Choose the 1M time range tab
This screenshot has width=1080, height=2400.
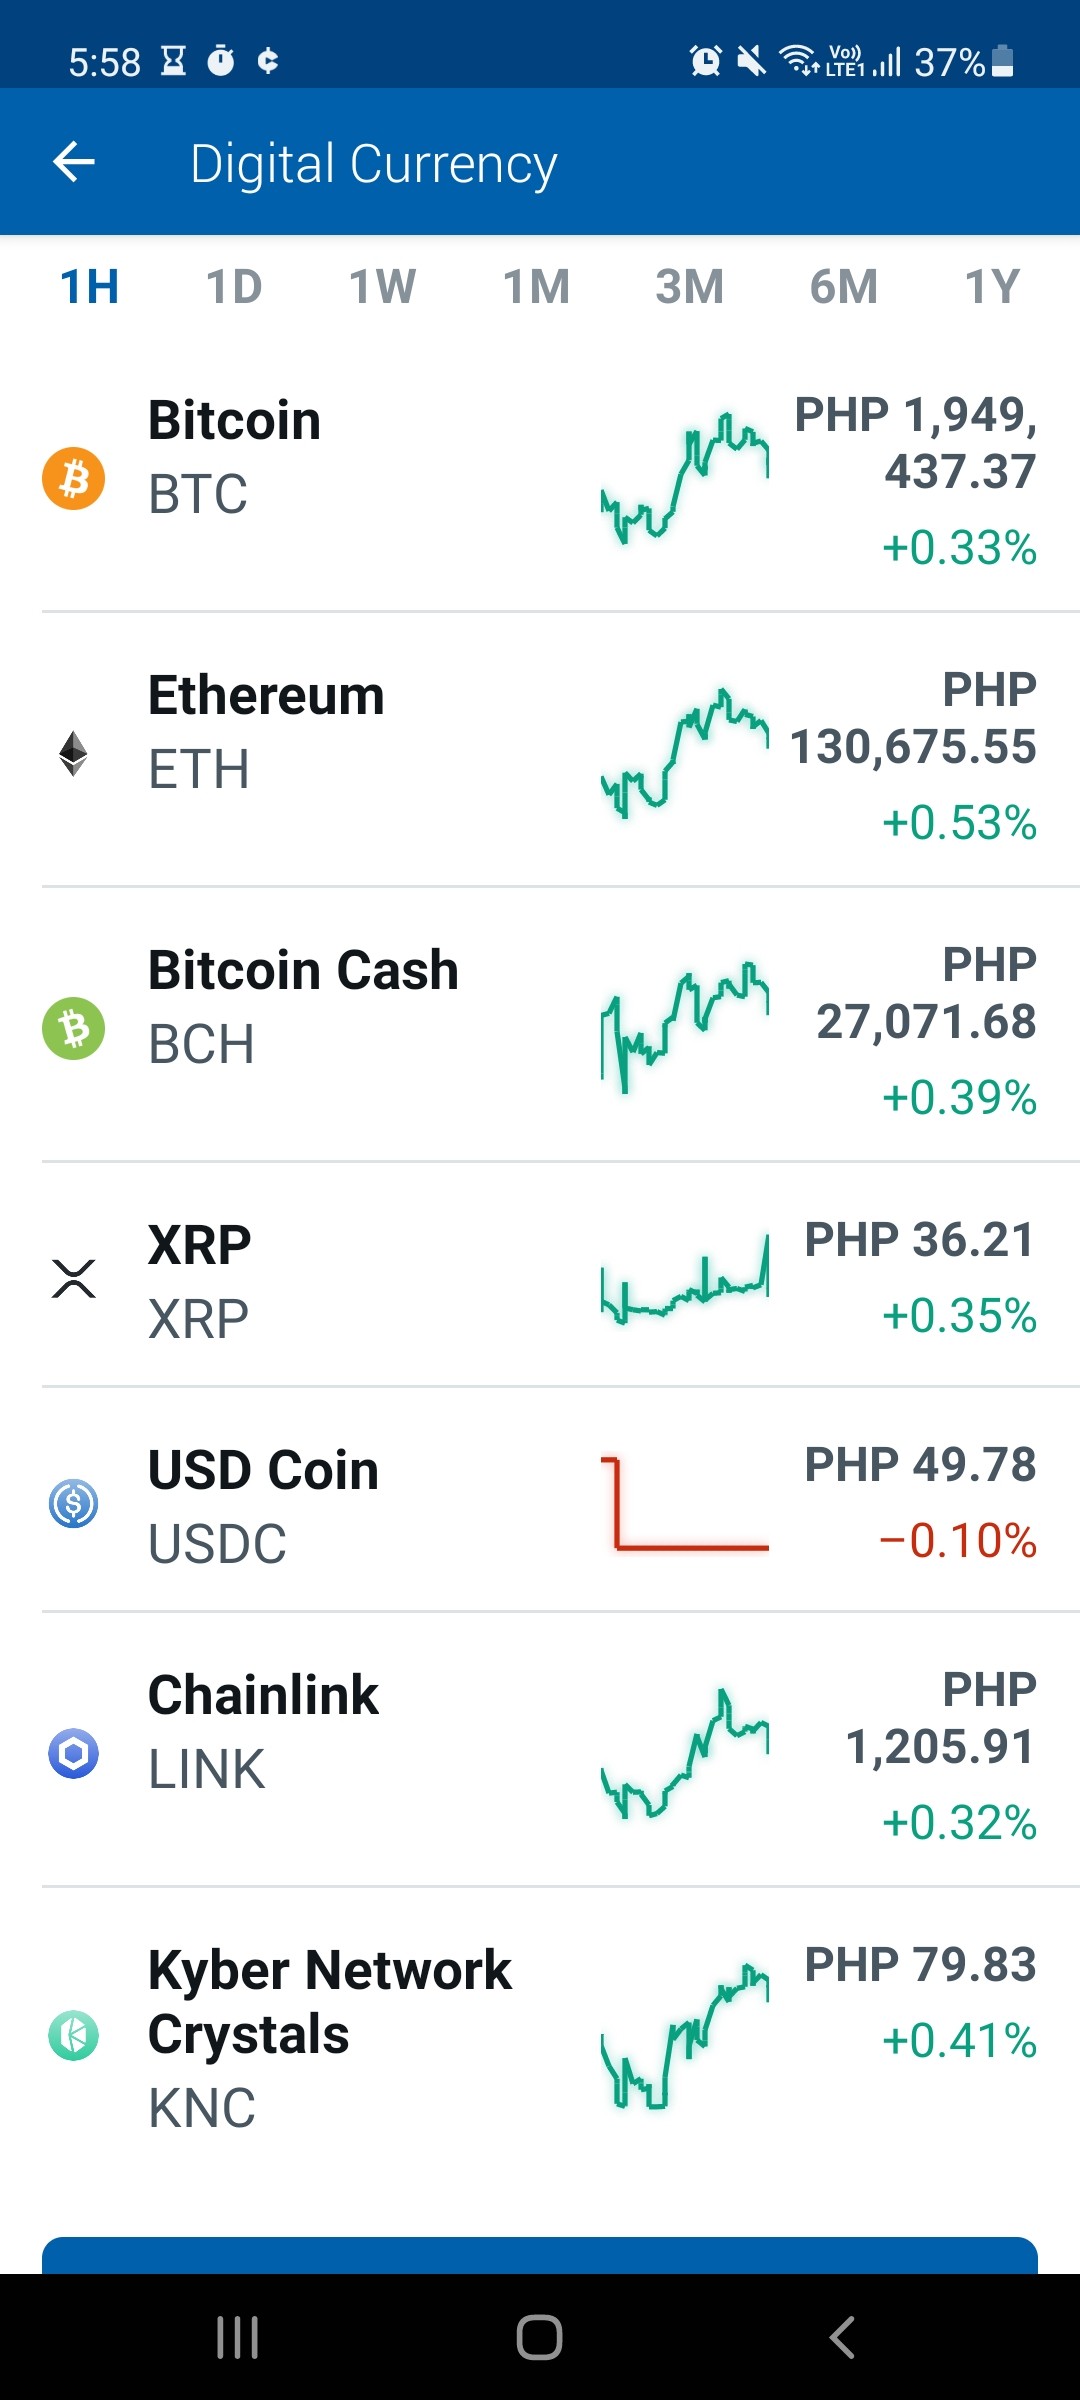tap(536, 287)
